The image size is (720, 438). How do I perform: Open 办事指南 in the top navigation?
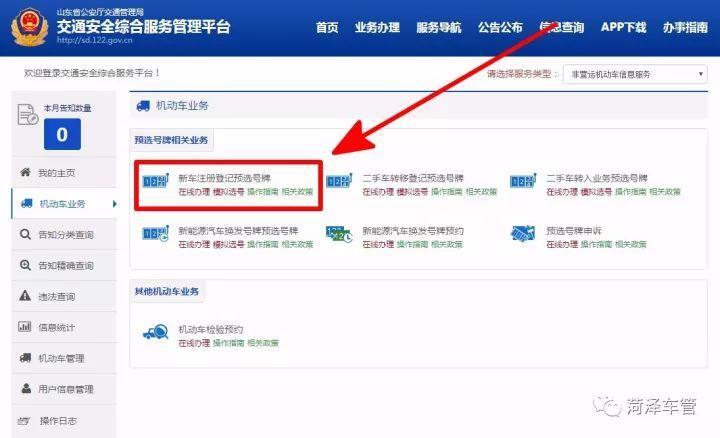point(684,28)
